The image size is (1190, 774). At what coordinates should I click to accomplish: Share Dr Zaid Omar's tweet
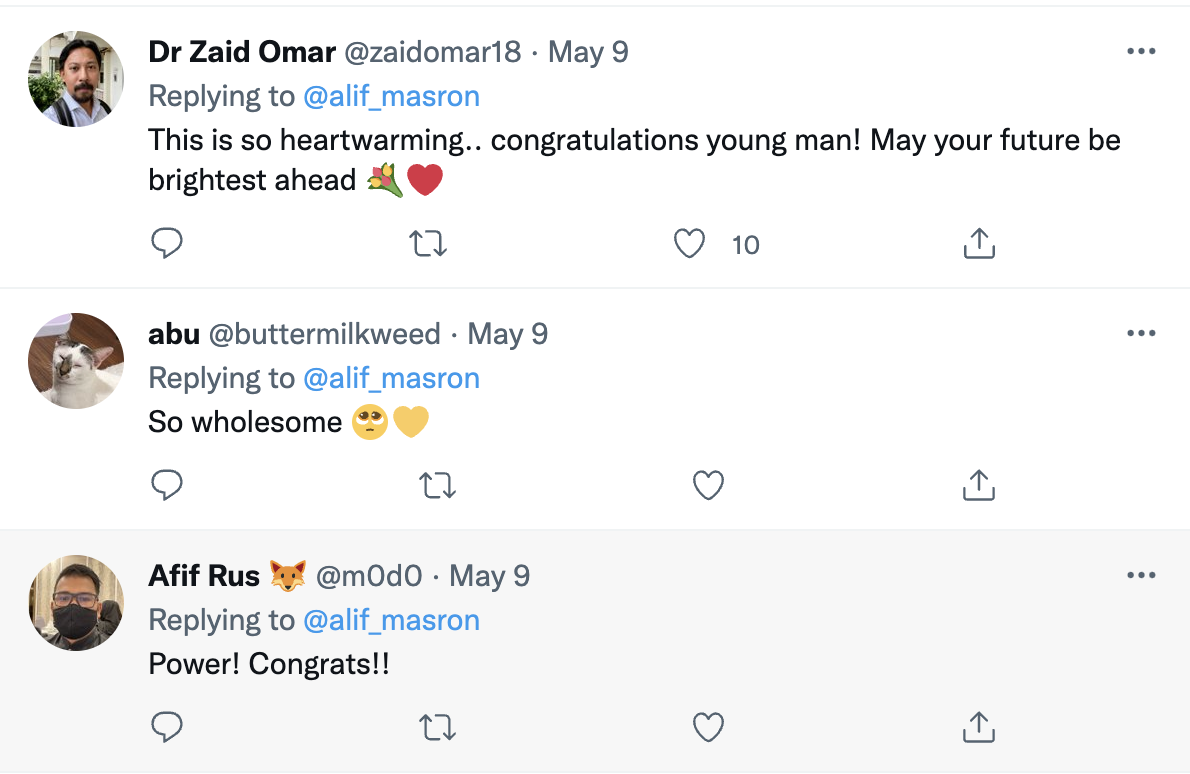coord(978,243)
